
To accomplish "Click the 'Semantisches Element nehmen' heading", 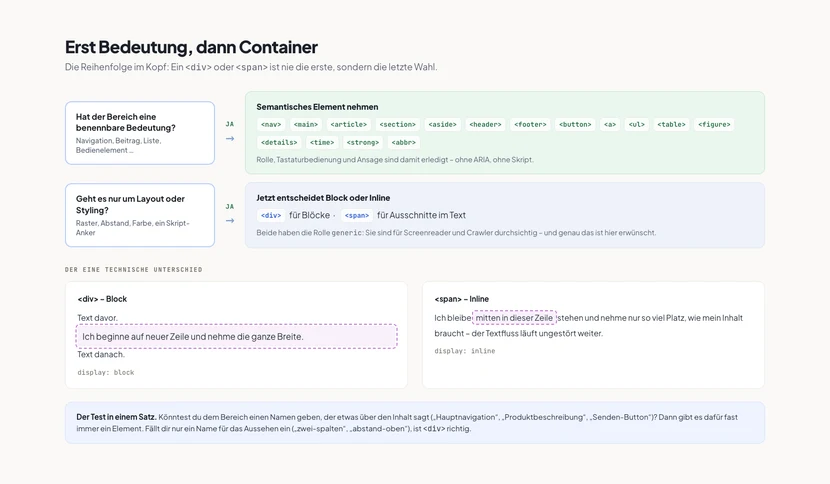I will click(317, 107).
